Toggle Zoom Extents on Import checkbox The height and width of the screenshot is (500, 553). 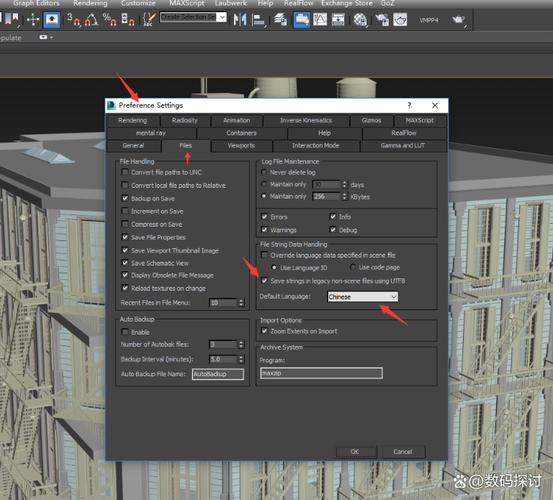[x=264, y=331]
